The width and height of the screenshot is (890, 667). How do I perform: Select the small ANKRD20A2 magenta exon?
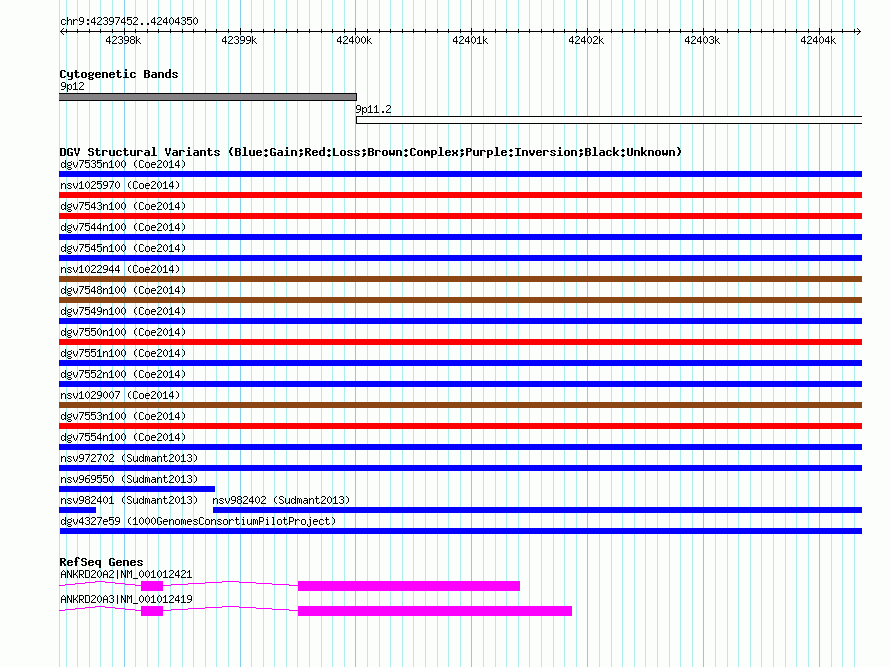click(x=152, y=586)
